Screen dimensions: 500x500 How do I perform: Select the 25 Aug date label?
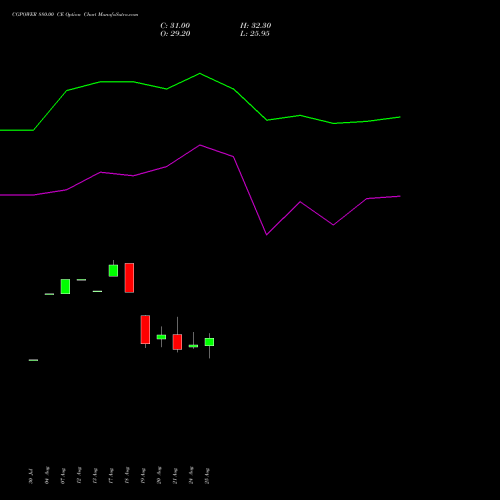pyautogui.click(x=207, y=476)
